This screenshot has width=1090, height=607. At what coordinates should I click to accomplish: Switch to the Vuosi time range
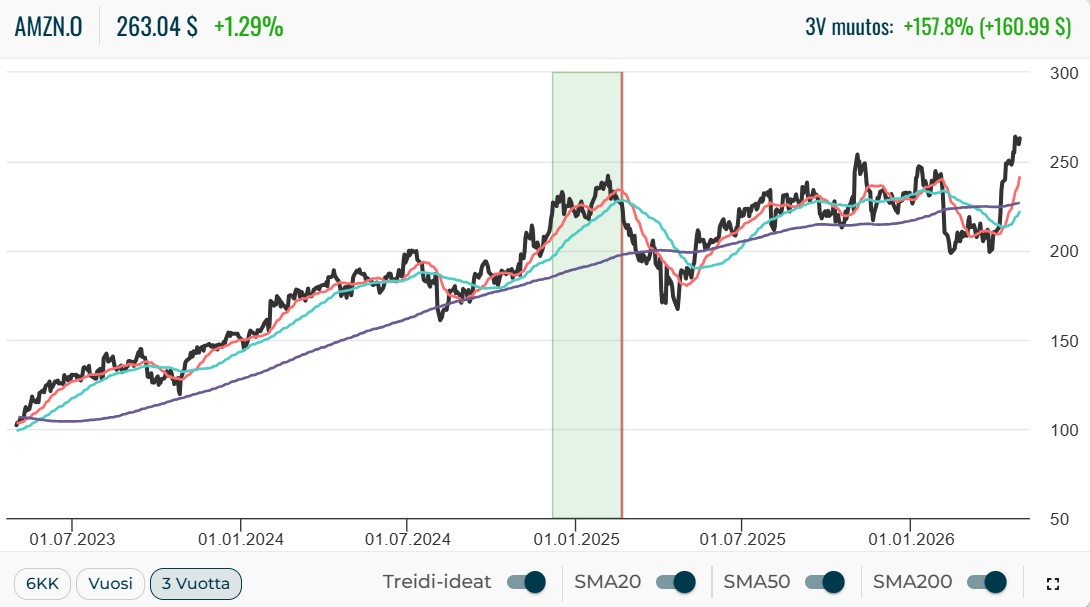[111, 583]
